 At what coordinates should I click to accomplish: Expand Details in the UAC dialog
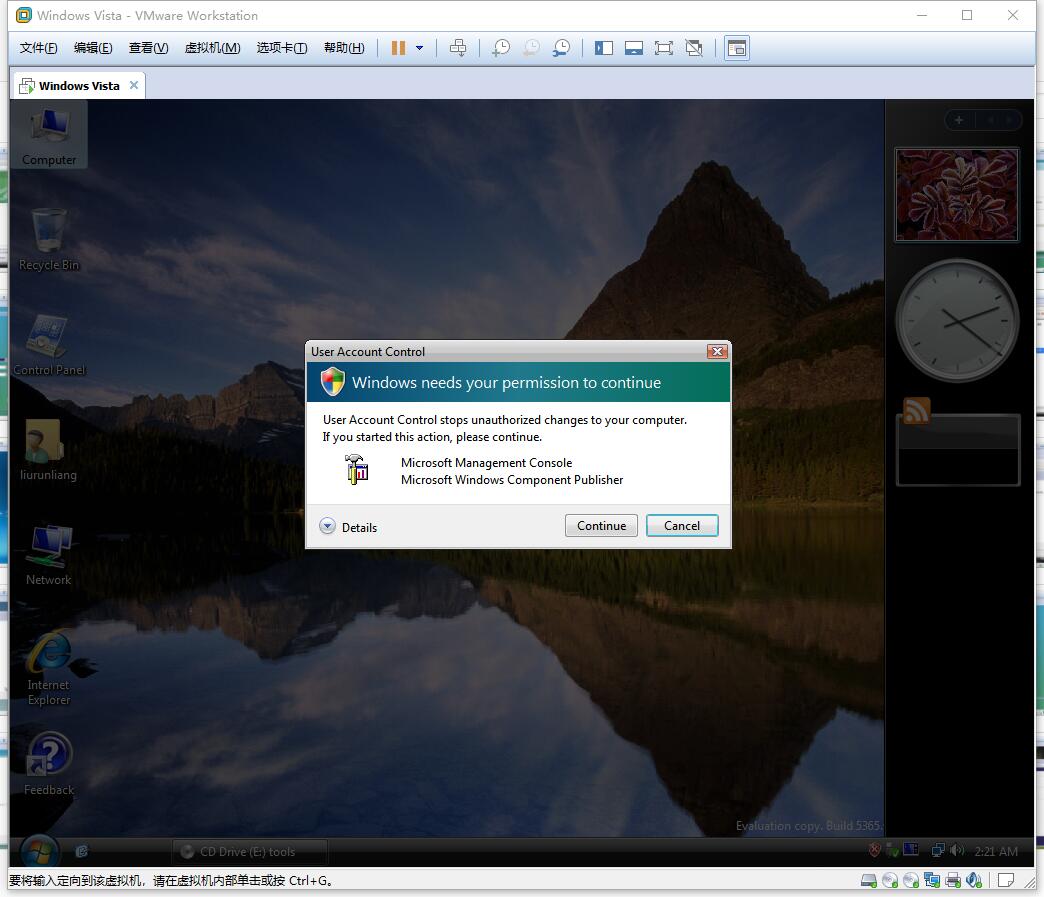tap(348, 527)
